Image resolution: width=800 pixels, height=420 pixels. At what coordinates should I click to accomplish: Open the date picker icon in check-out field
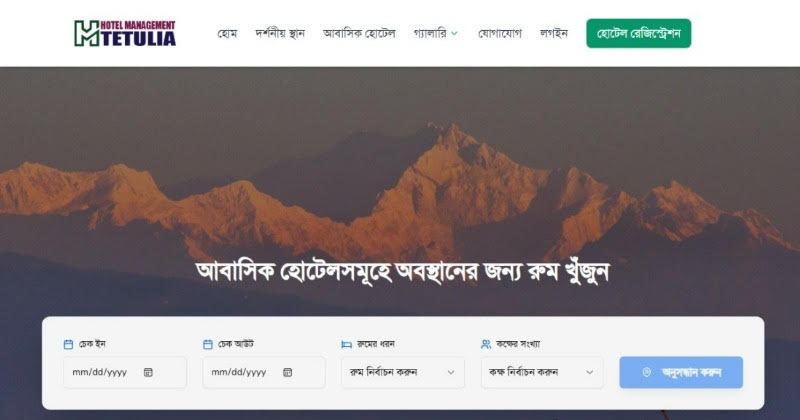pos(287,372)
